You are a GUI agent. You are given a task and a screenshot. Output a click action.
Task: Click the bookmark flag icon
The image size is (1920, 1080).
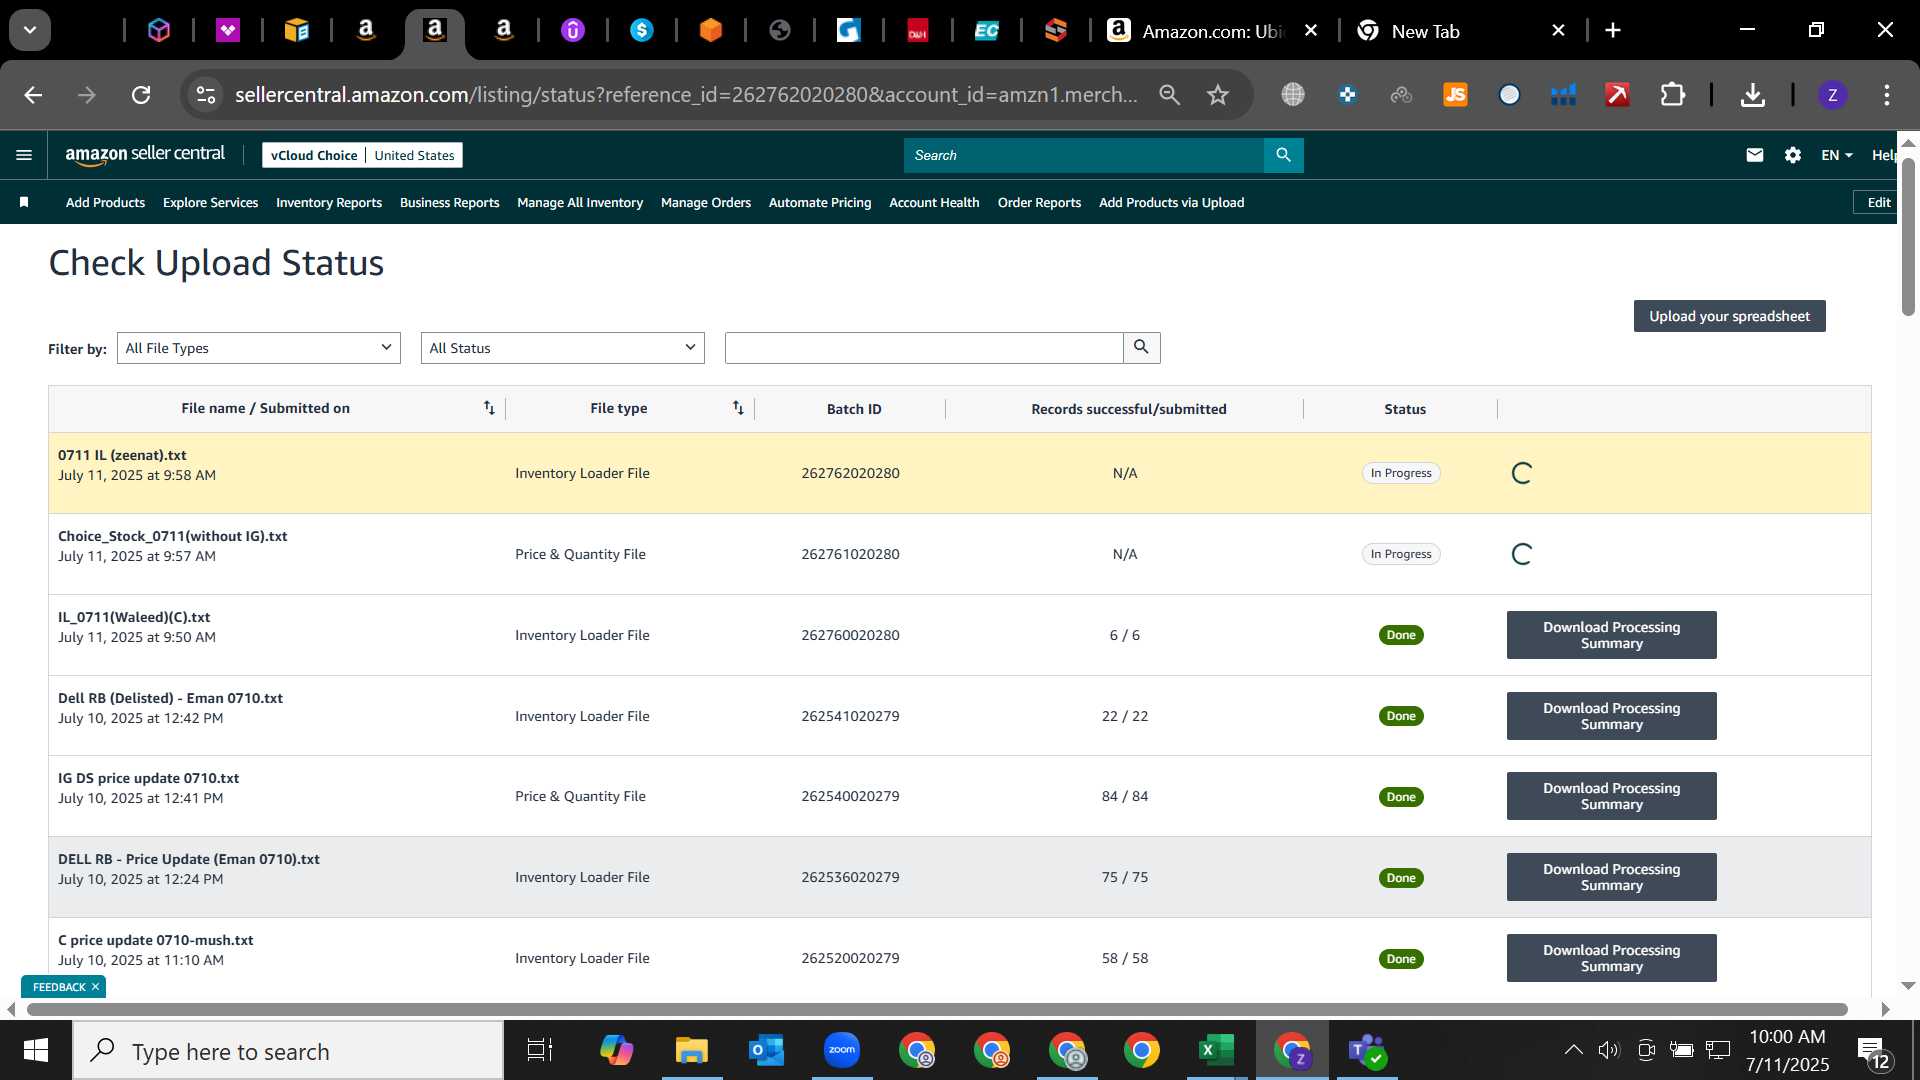[x=24, y=202]
